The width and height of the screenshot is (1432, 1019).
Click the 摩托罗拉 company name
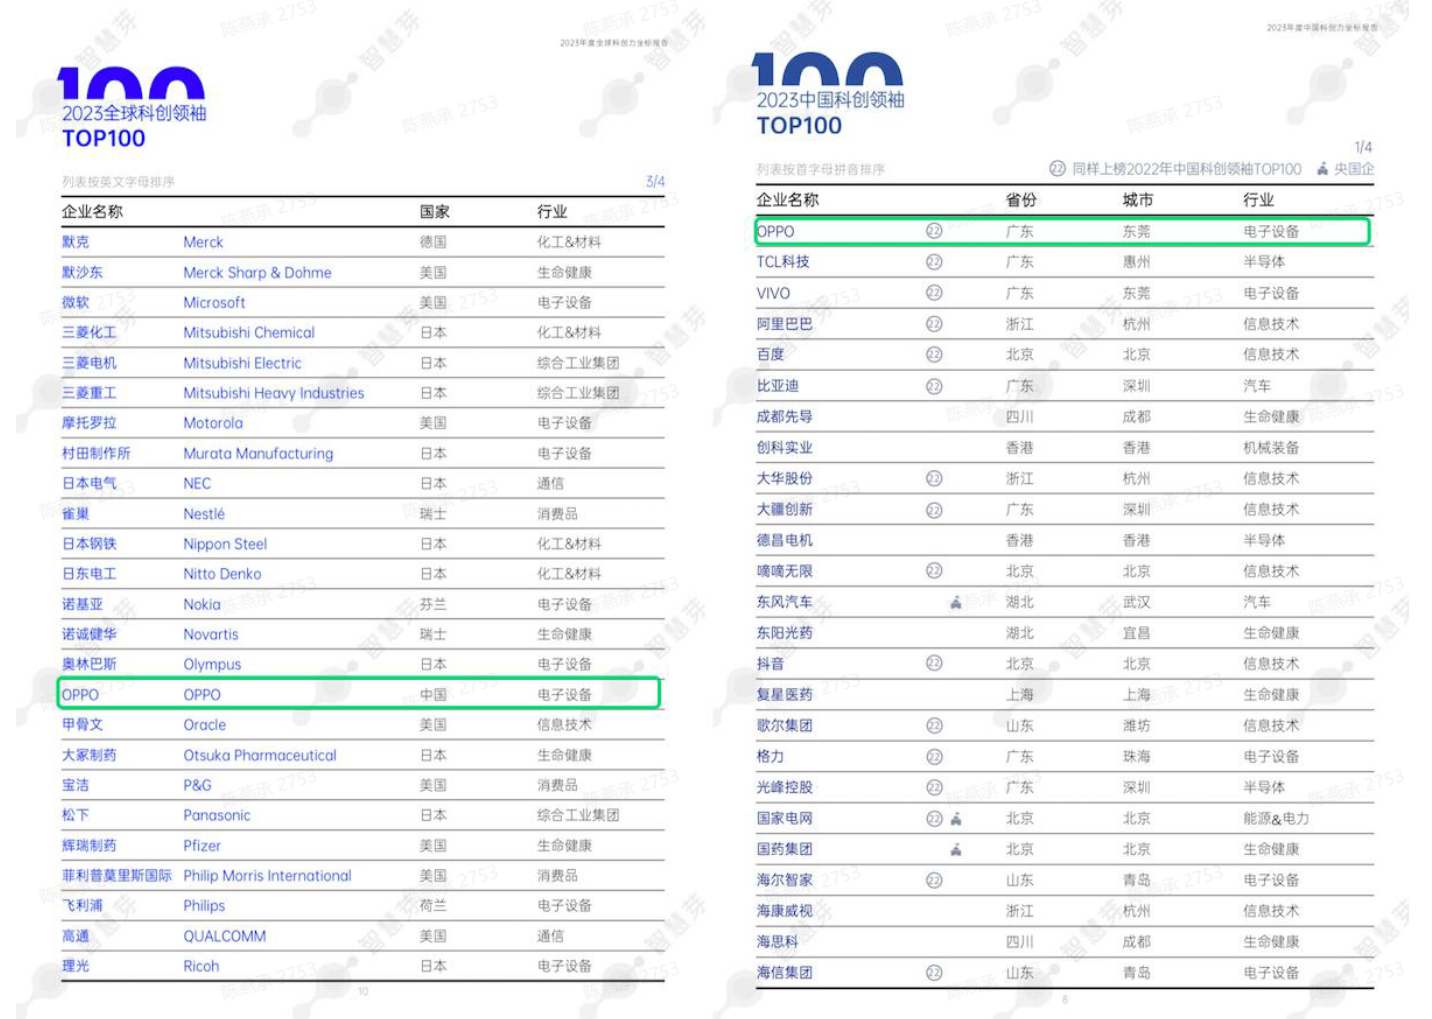click(88, 423)
